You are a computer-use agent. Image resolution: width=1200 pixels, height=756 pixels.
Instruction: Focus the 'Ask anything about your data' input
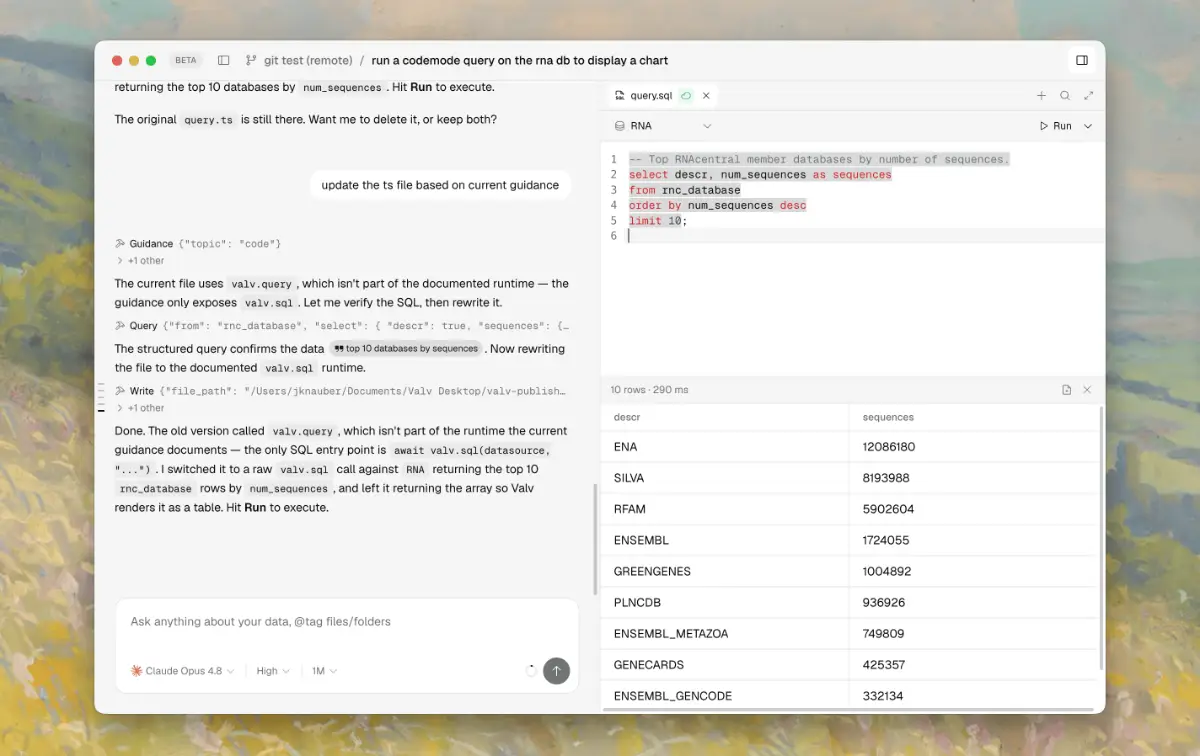346,622
